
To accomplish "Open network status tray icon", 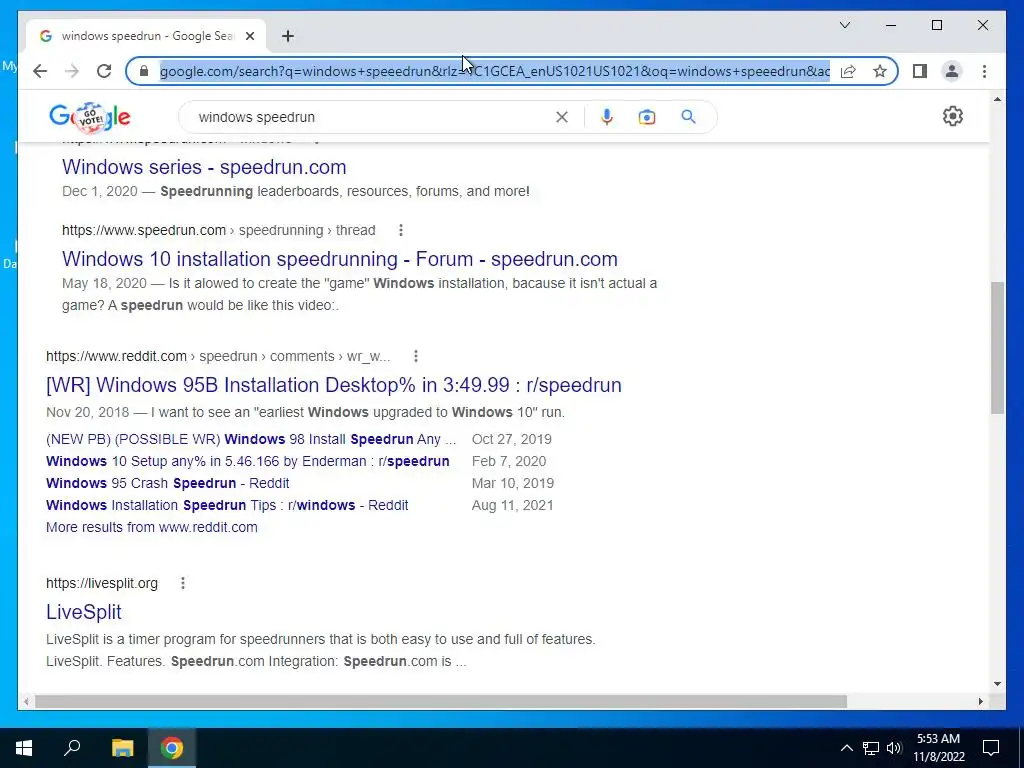I will [x=871, y=748].
